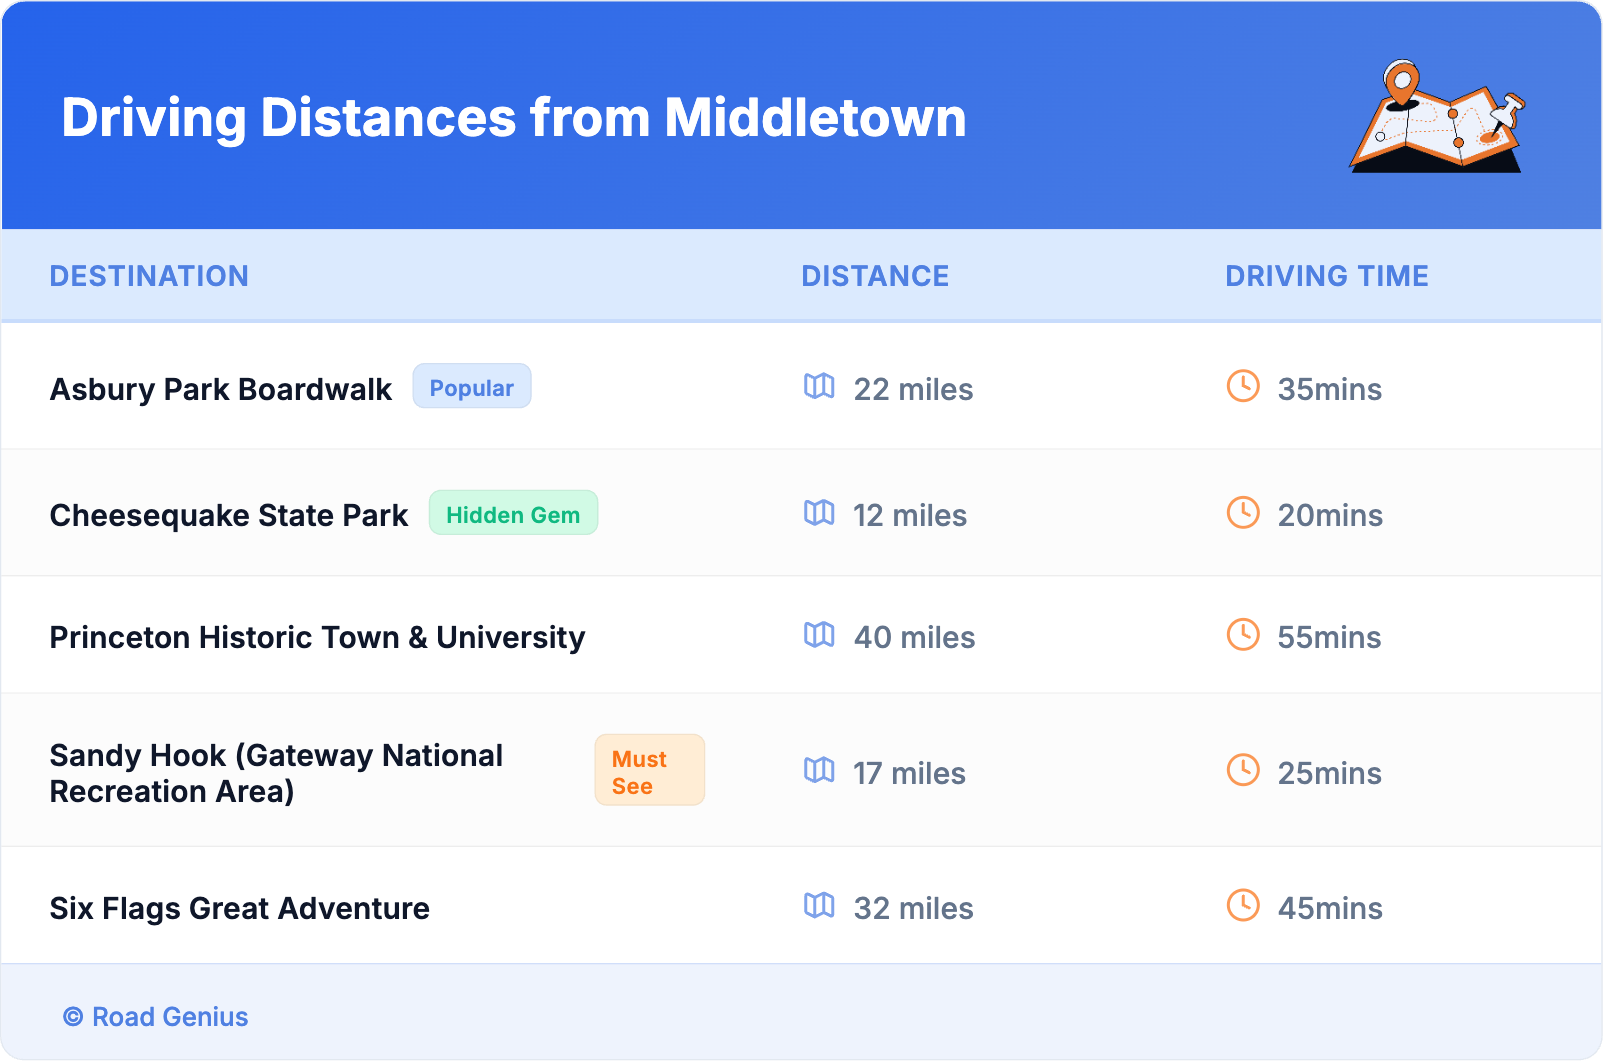This screenshot has height=1062, width=1604.
Task: Select the Hidden Gem badge
Action: tap(513, 514)
